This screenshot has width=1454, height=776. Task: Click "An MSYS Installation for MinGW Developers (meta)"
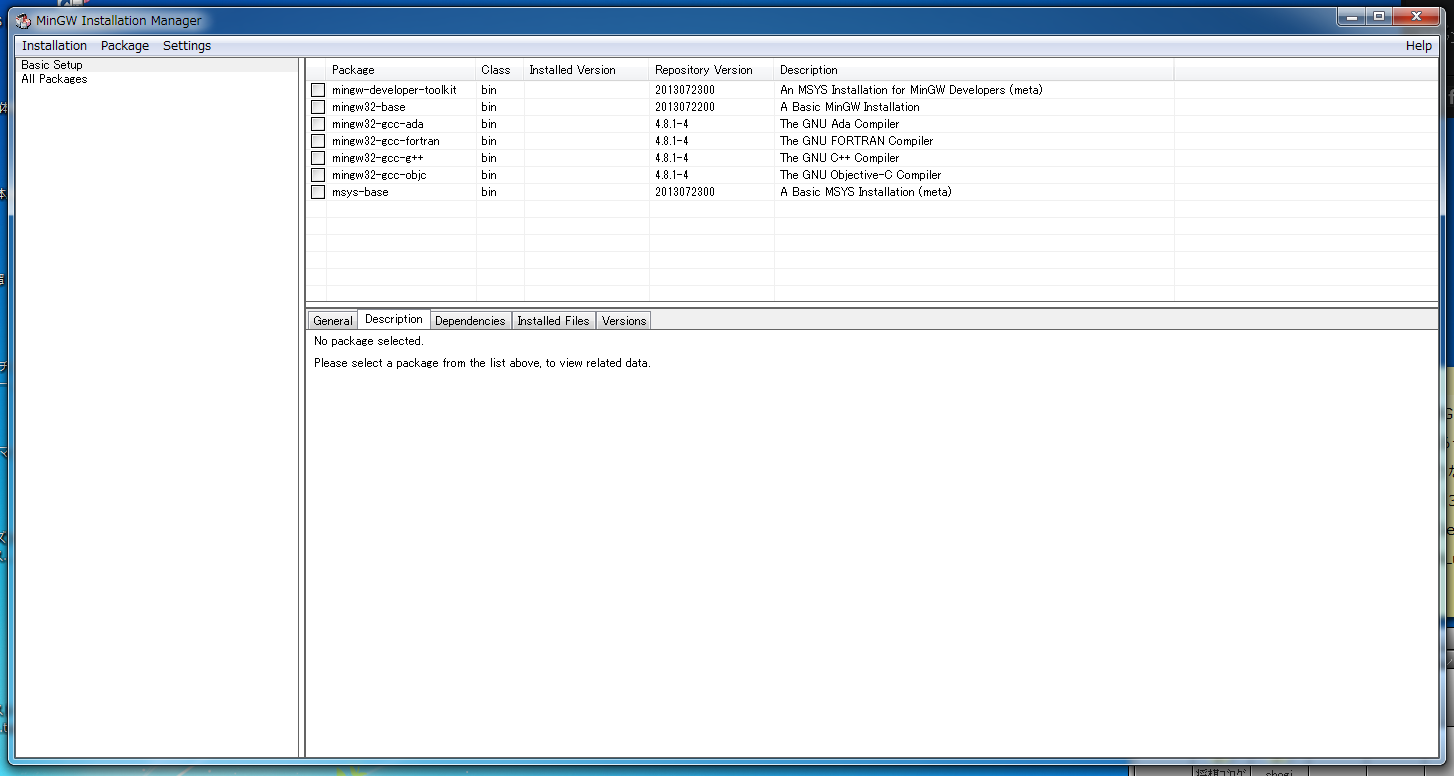(911, 90)
